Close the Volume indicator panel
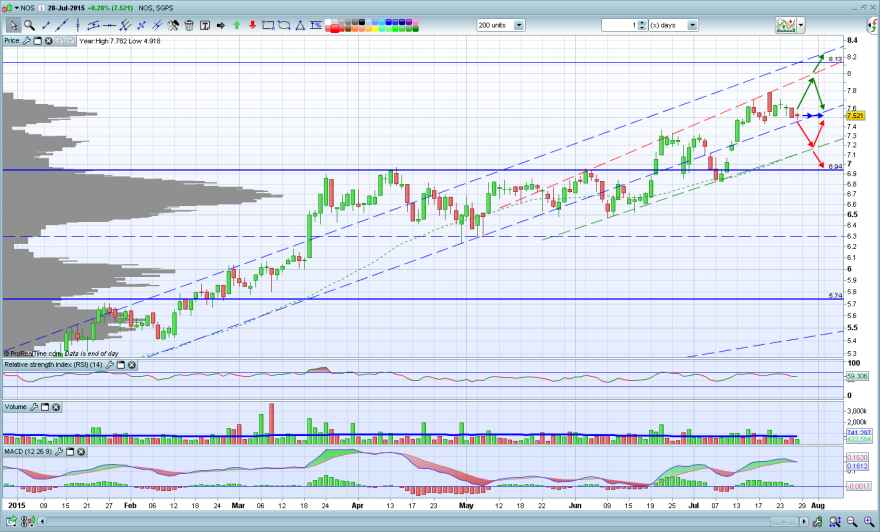880x532 pixels. 56,407
